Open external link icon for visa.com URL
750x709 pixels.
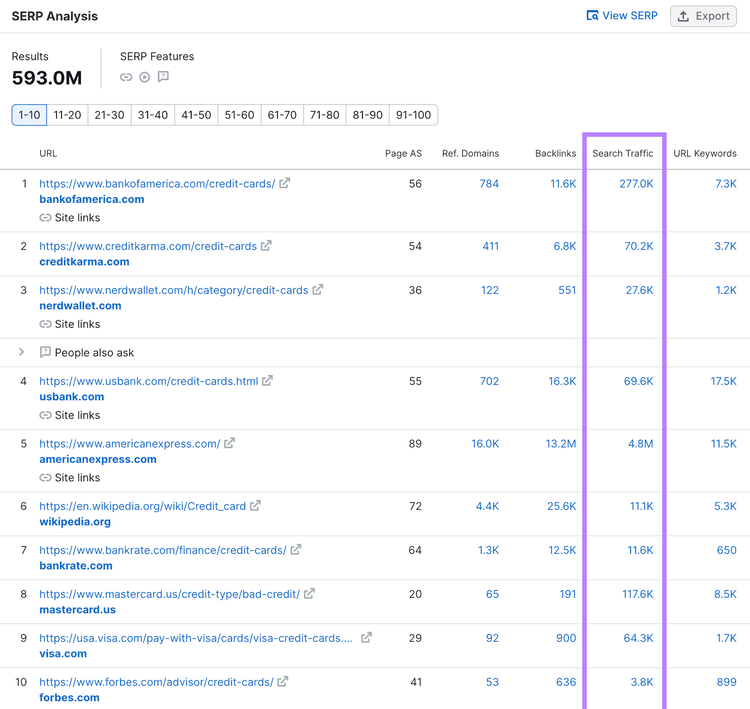tap(366, 638)
